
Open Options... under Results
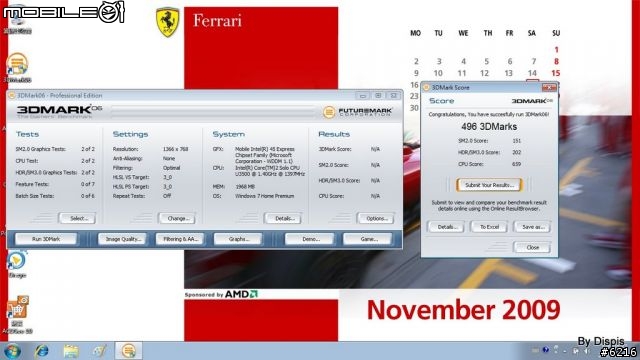click(x=375, y=218)
